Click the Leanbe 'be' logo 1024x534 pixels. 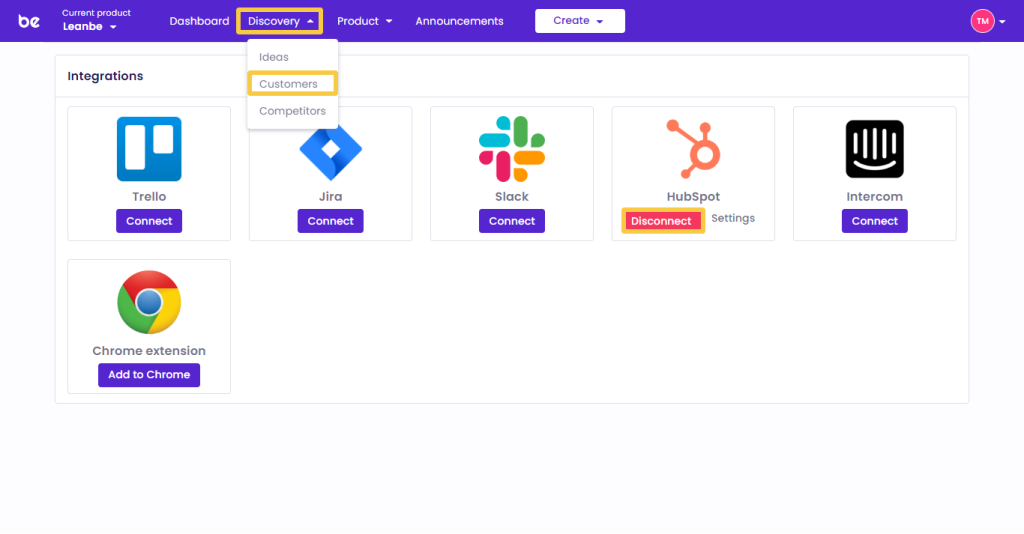point(29,21)
